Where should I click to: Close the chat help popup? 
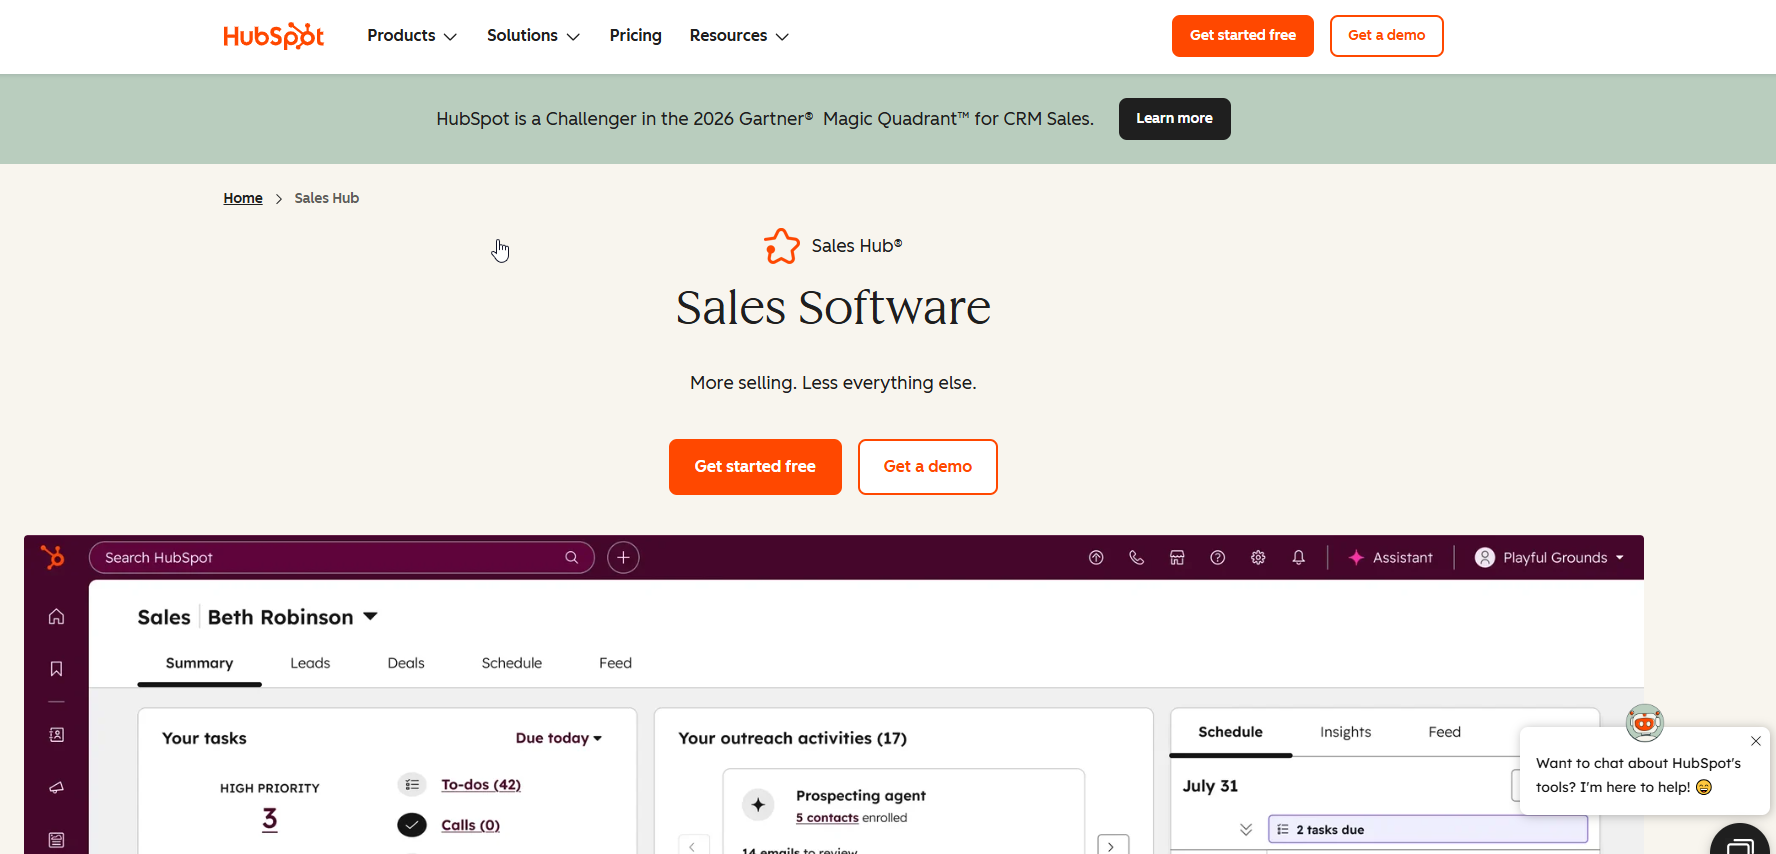click(x=1756, y=741)
